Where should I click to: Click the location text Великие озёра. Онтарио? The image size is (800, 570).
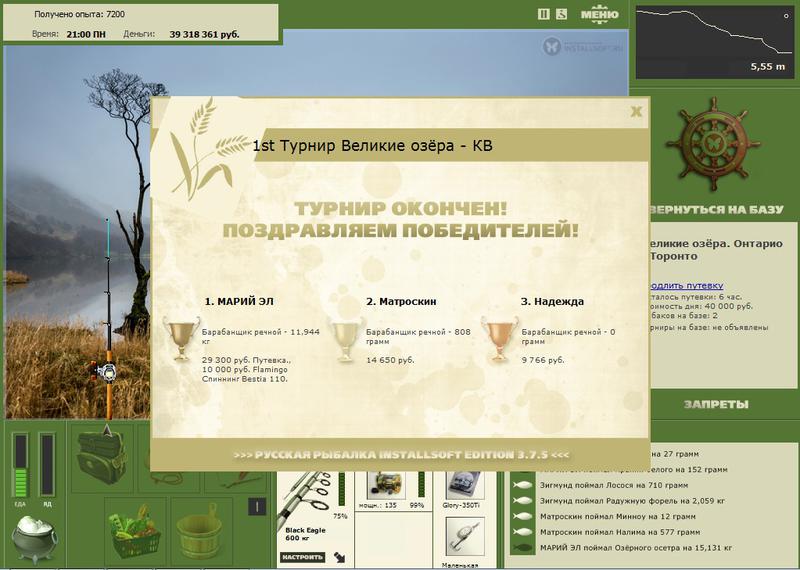tap(716, 244)
